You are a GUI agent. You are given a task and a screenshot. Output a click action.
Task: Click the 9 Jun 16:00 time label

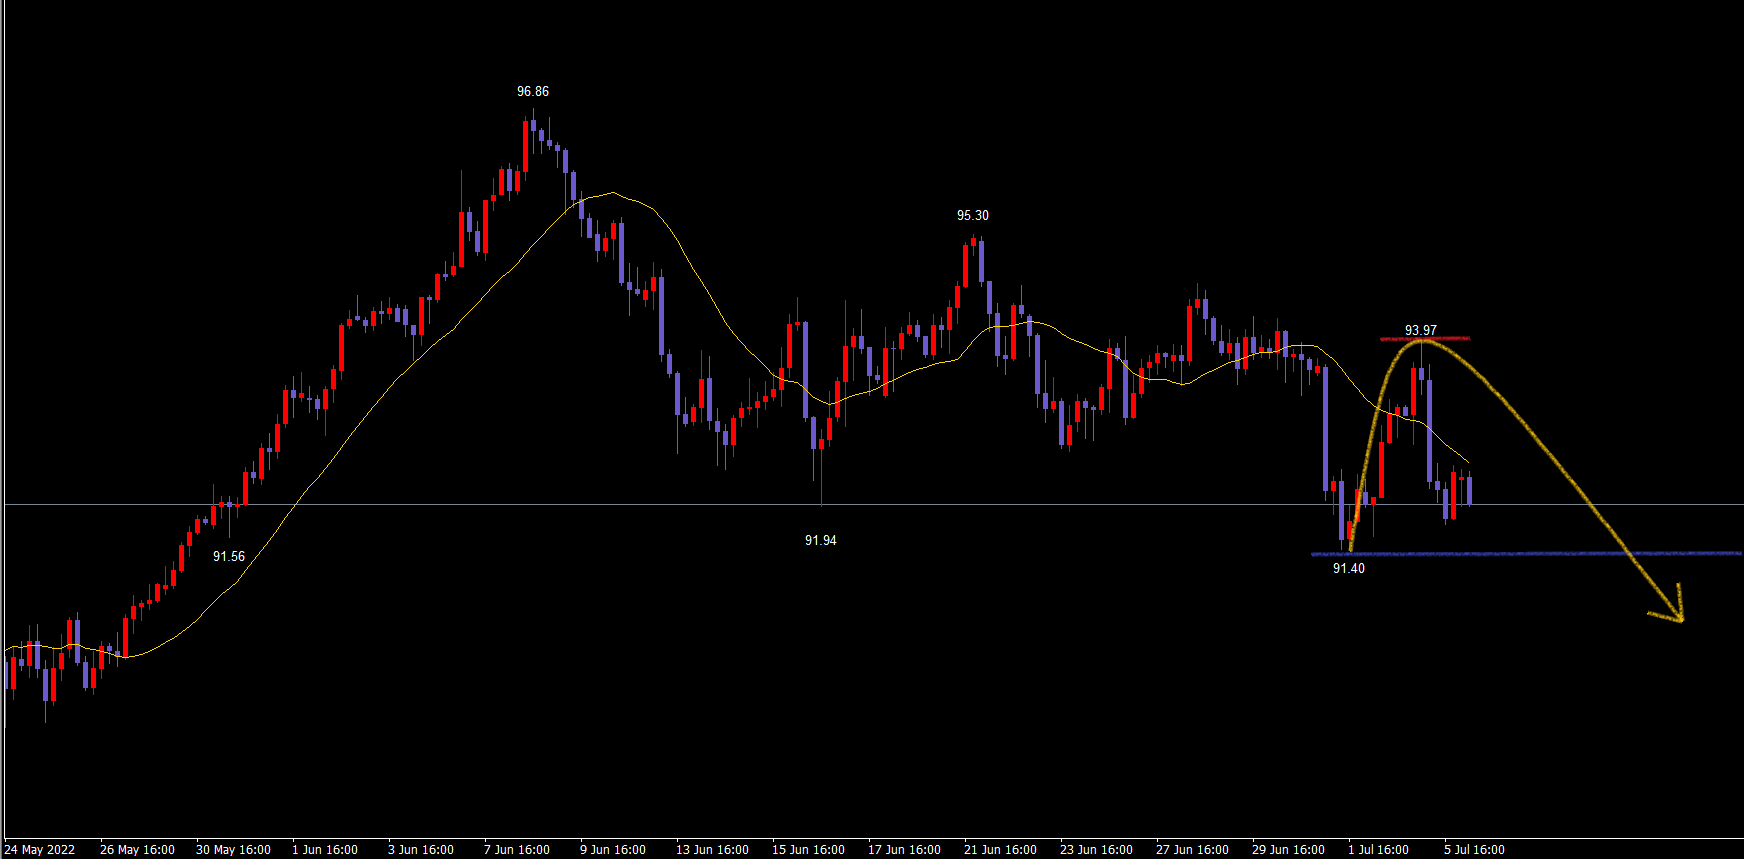(612, 849)
